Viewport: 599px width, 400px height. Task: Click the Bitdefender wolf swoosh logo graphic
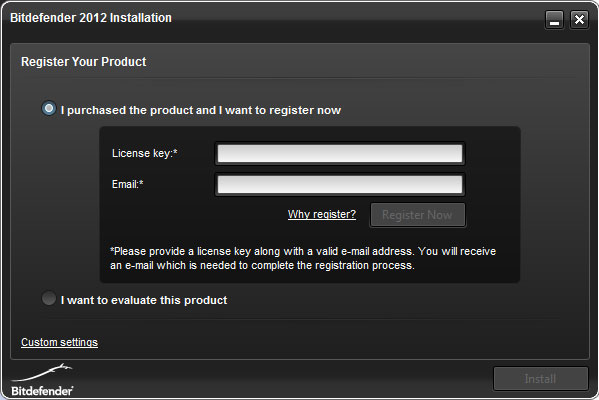point(42,373)
